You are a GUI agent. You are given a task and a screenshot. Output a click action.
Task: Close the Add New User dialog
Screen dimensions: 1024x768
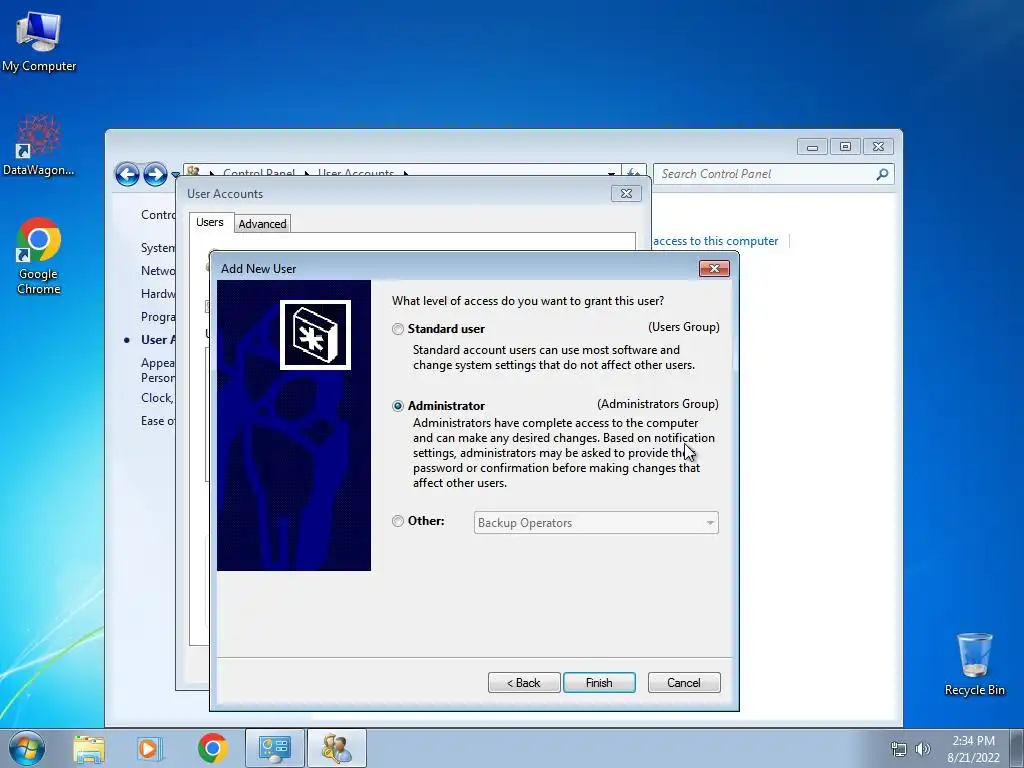pos(714,268)
